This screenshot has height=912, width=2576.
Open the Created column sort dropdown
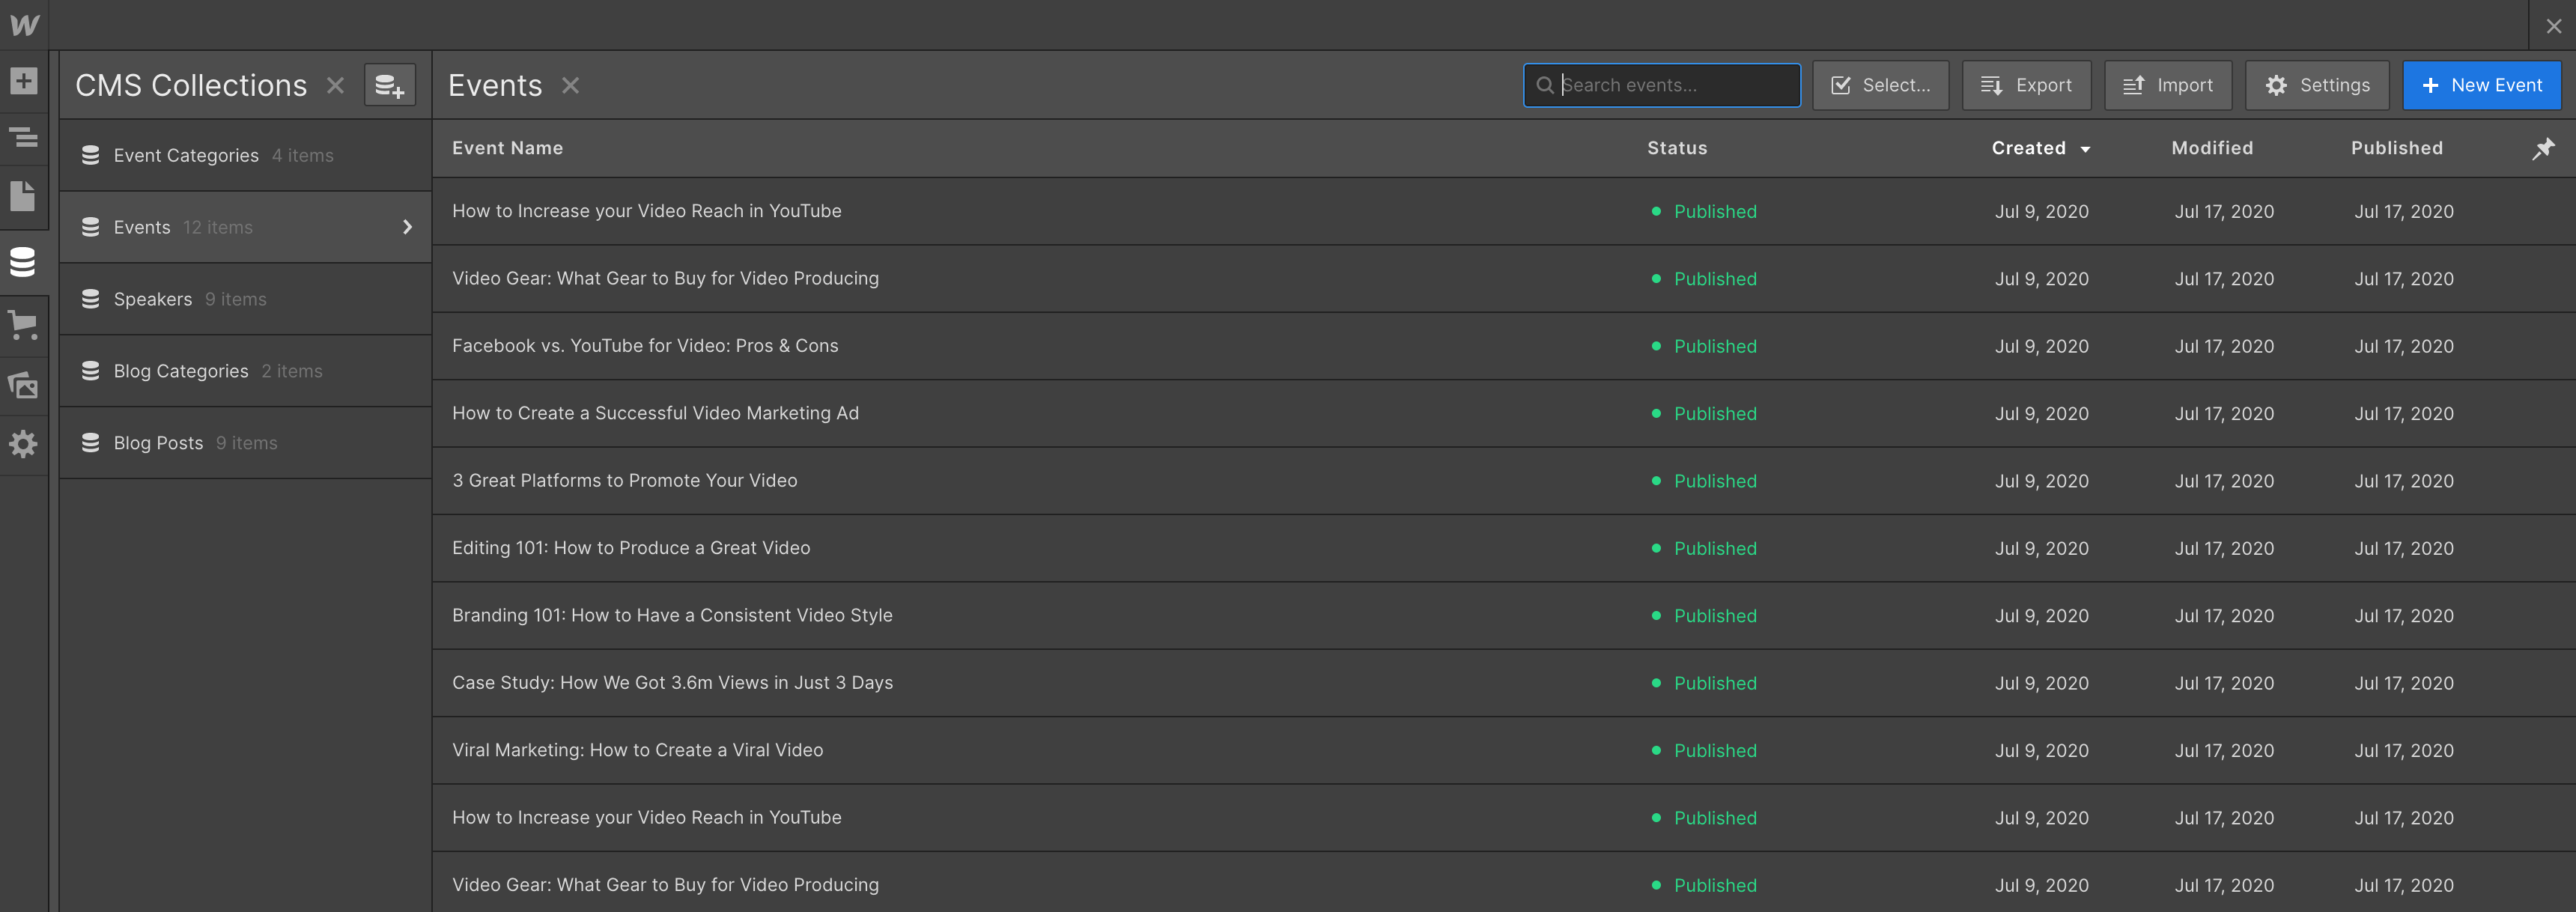2086,148
